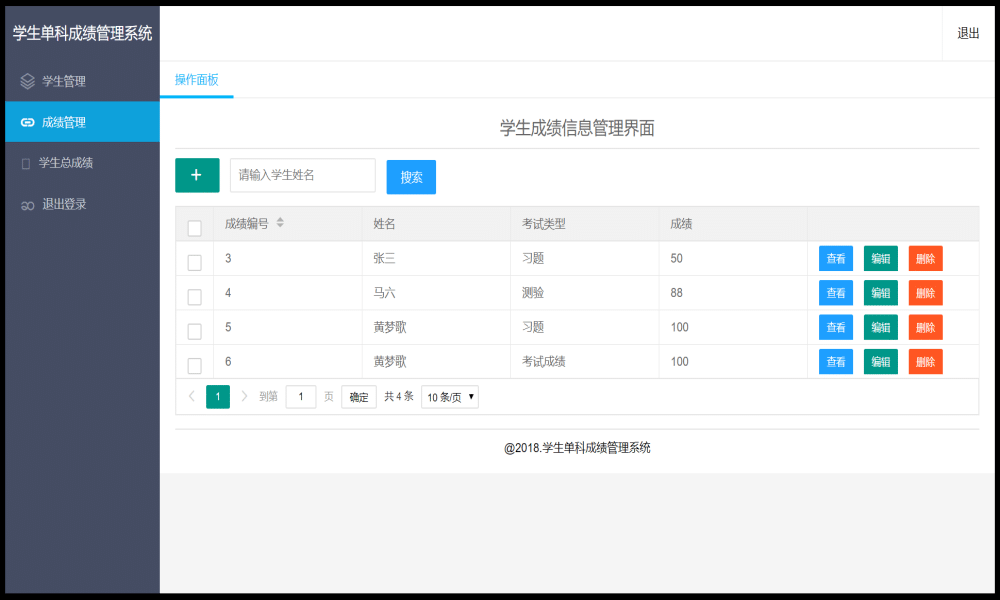Image resolution: width=1000 pixels, height=600 pixels.
Task: Focus the jump-to-page number field
Action: click(x=301, y=397)
